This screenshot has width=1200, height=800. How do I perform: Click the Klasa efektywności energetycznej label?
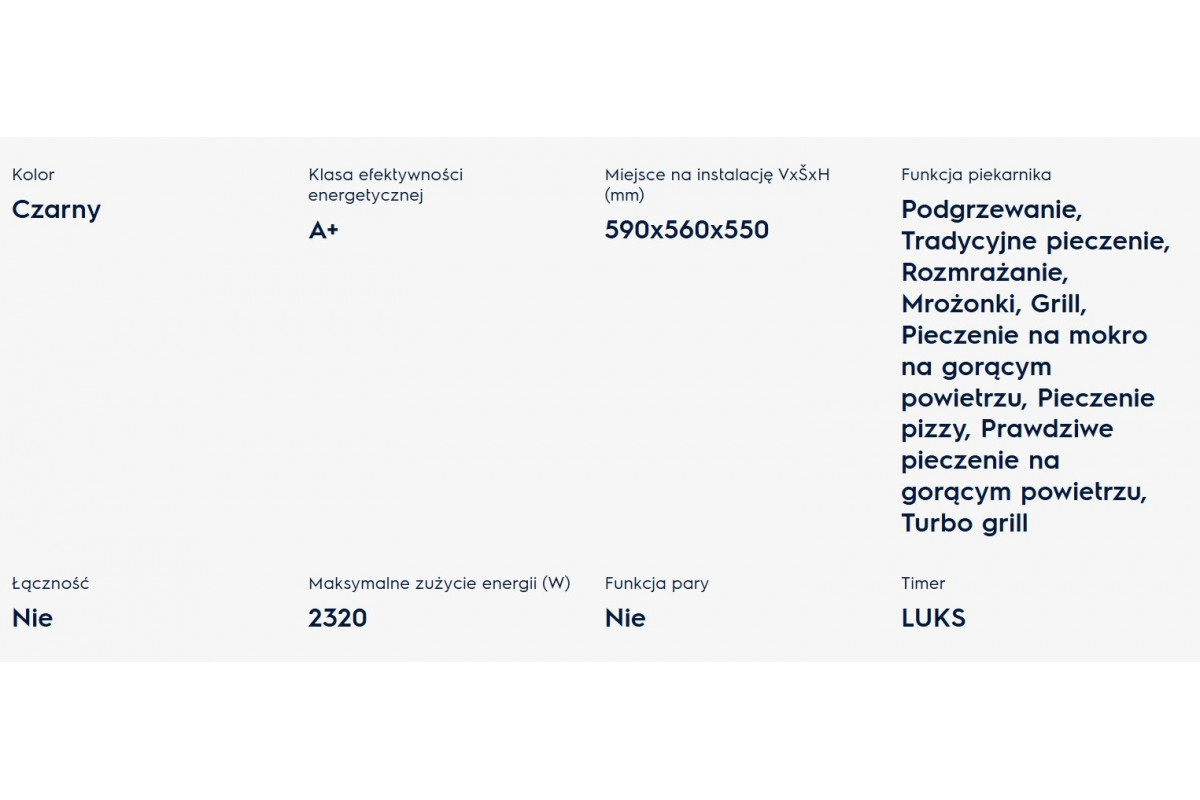385,184
